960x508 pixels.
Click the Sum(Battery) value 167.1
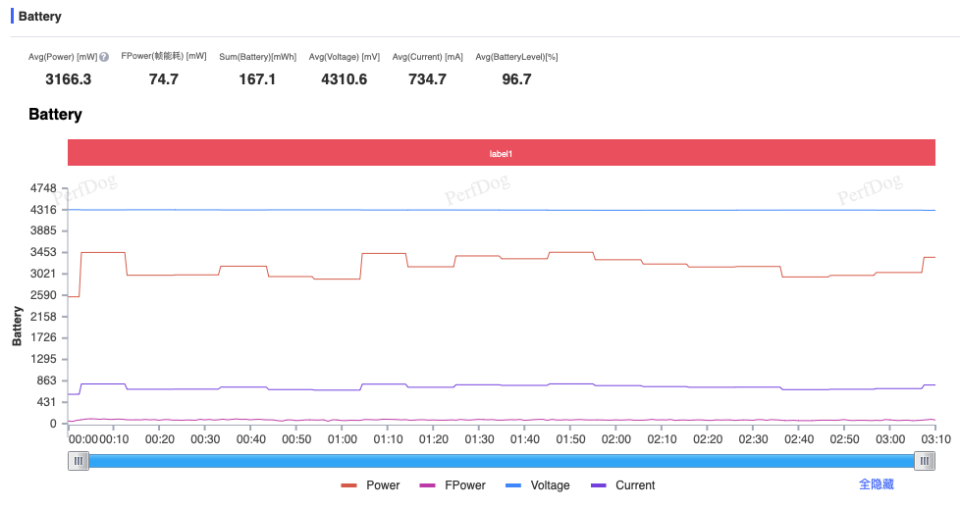tap(257, 79)
